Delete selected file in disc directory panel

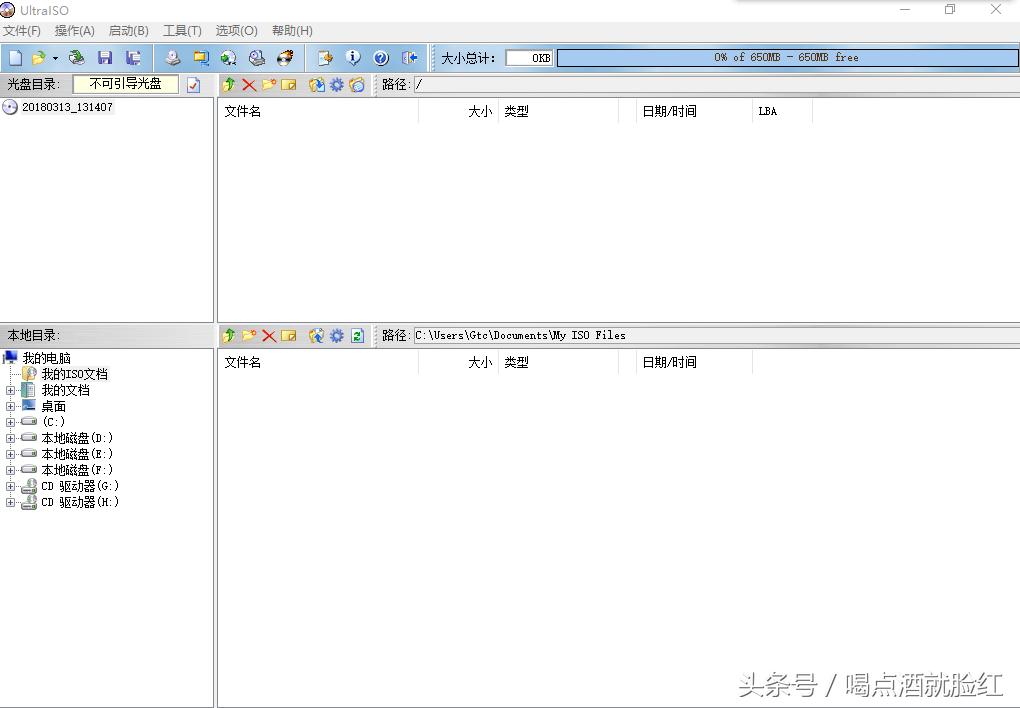point(247,84)
